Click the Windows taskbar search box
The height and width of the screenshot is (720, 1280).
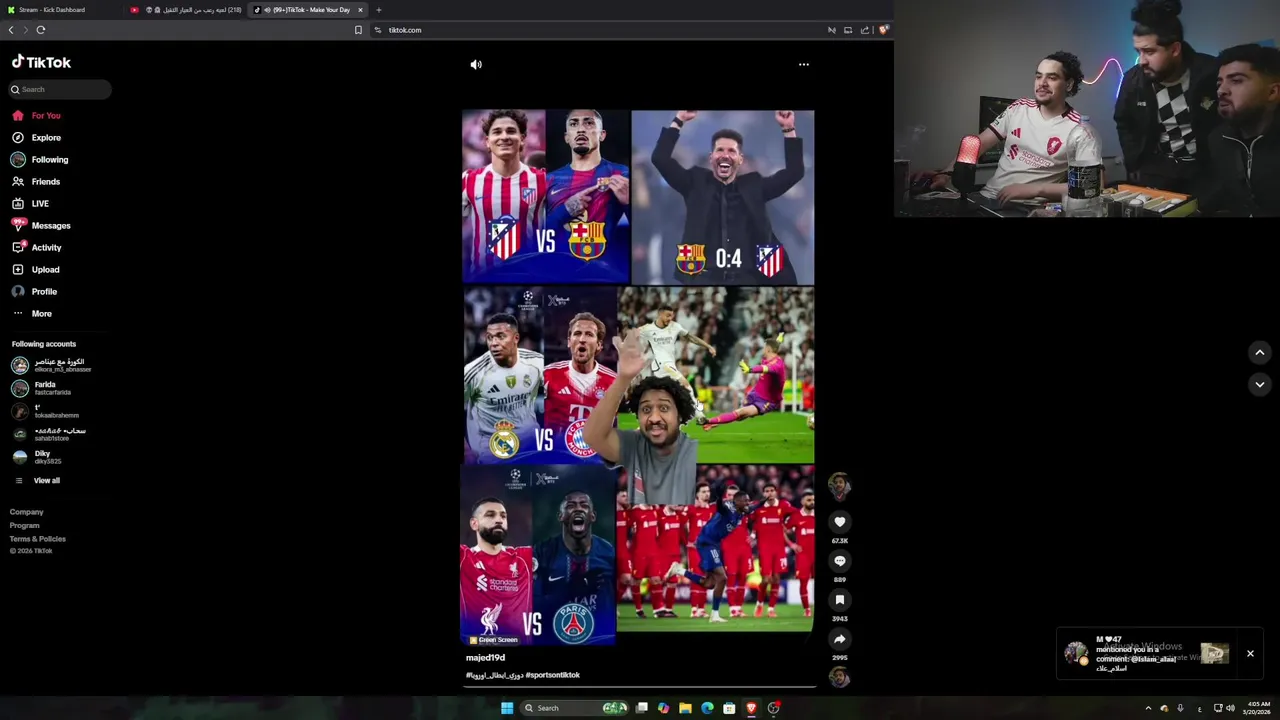point(575,708)
